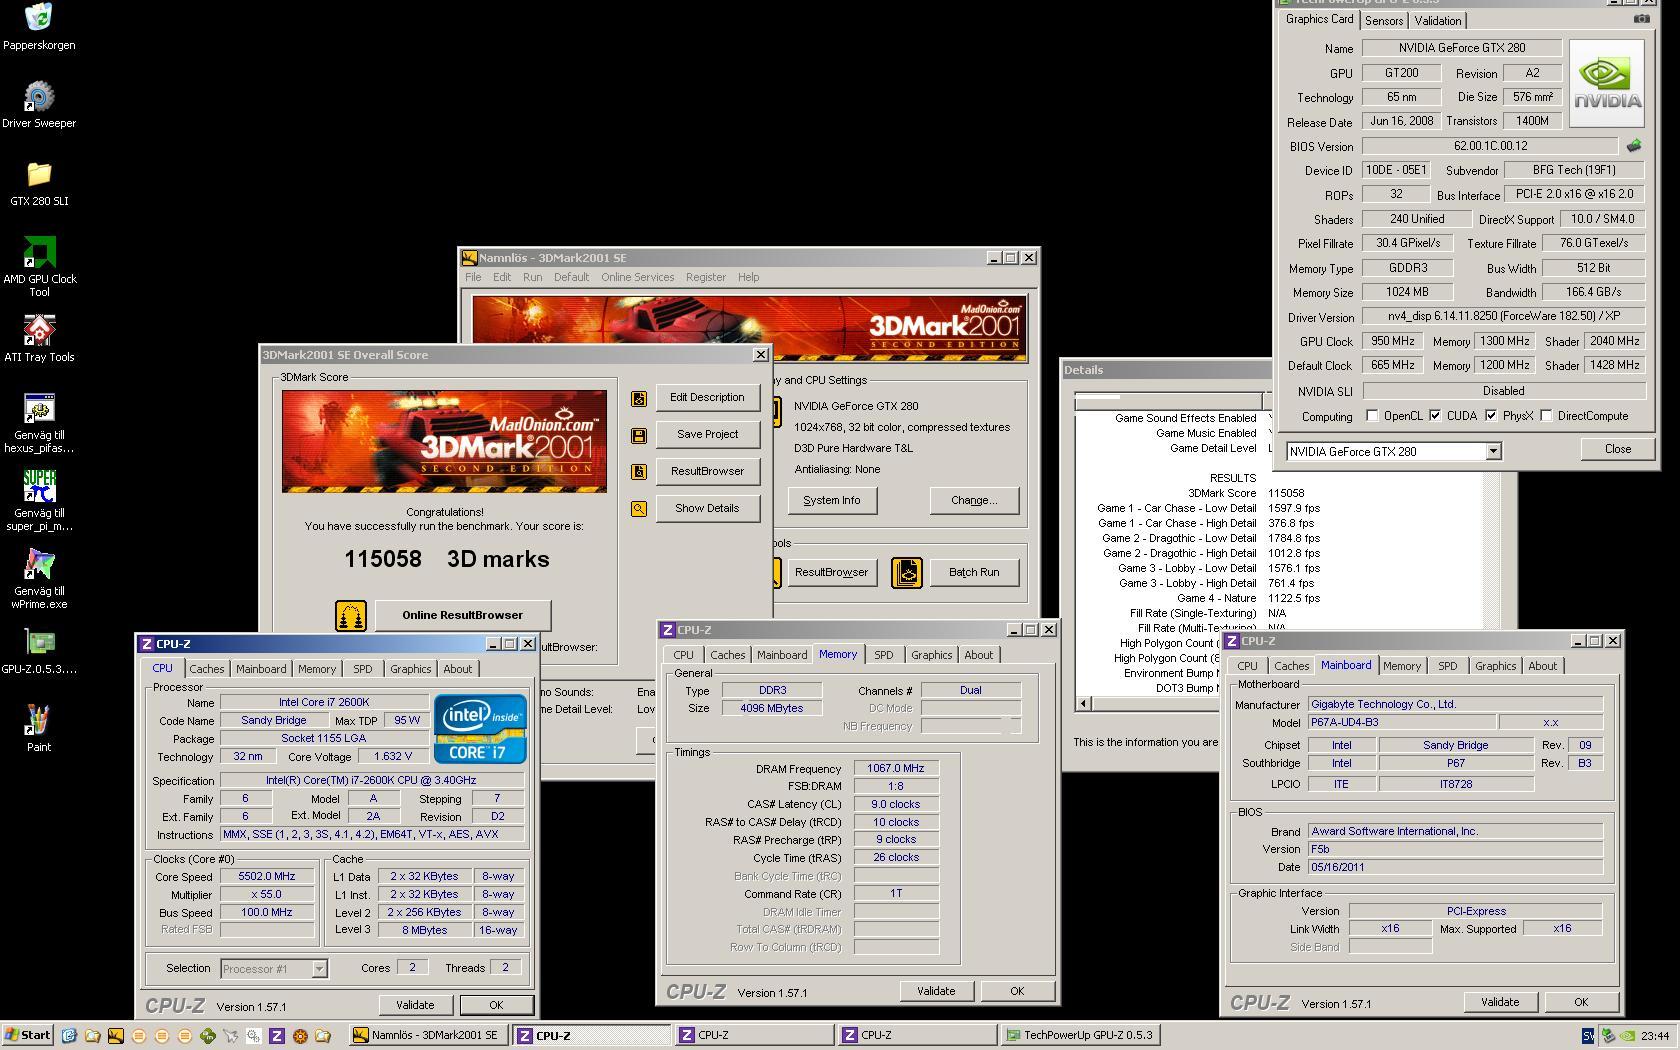Click the Edit Description button
This screenshot has width=1680, height=1050.
click(x=707, y=398)
